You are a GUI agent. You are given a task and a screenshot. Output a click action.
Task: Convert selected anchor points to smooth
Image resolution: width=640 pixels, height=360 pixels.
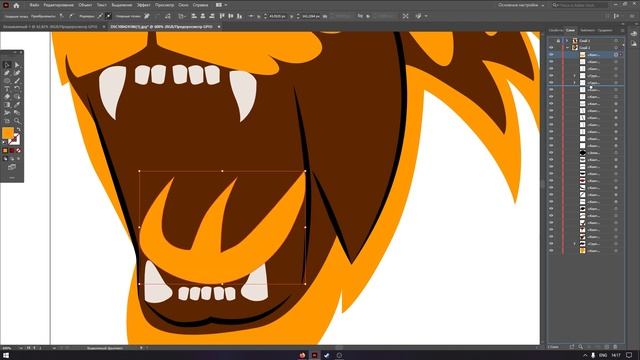tap(71, 16)
